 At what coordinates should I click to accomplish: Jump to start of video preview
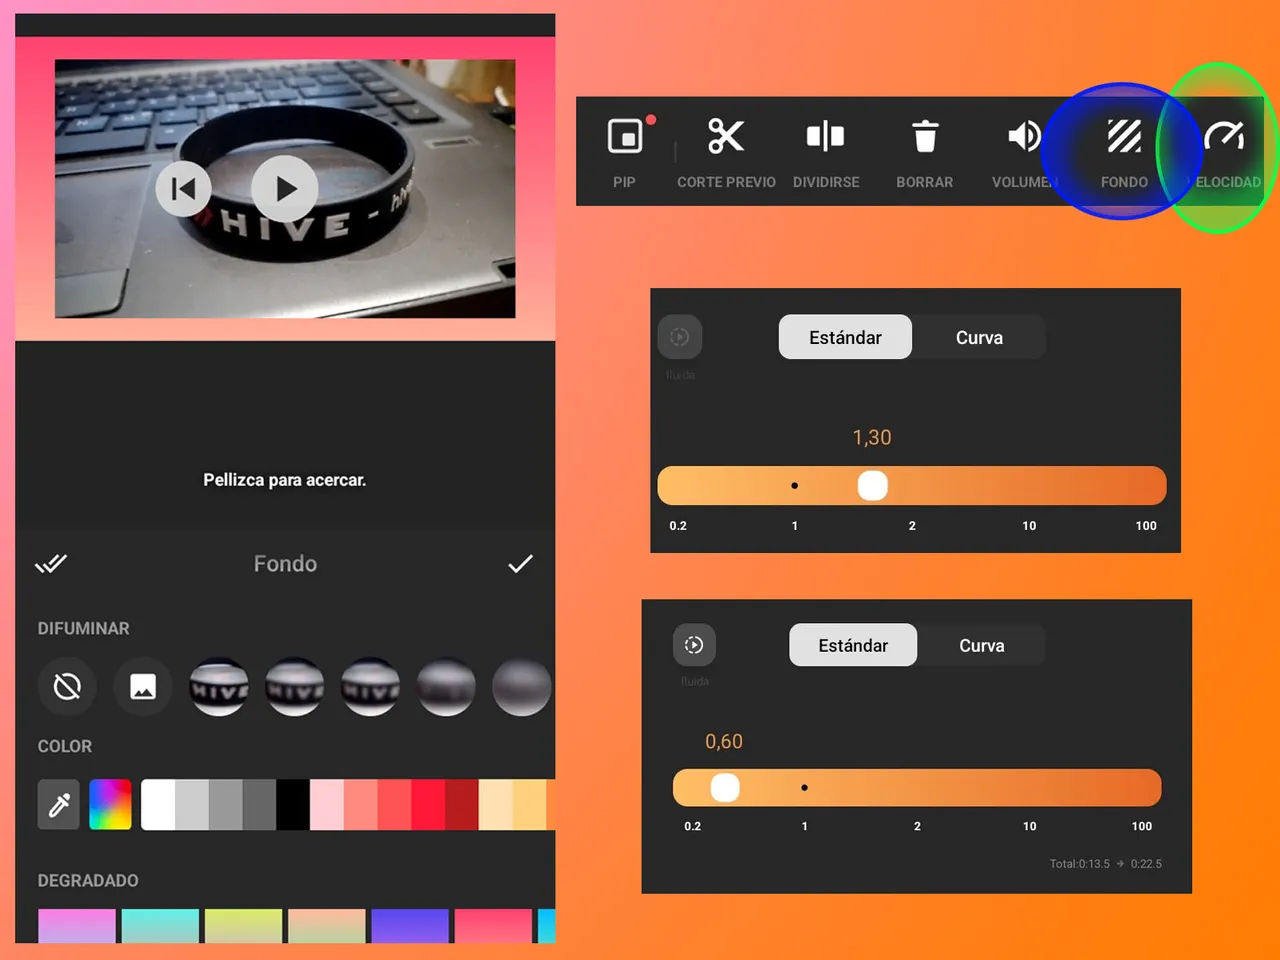coord(183,188)
